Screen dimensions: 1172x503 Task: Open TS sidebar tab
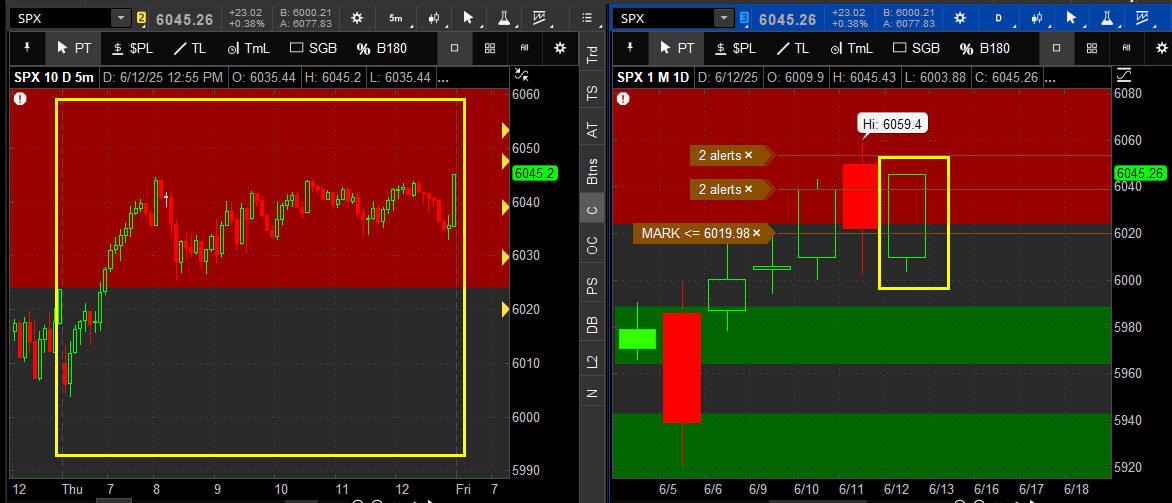[592, 93]
